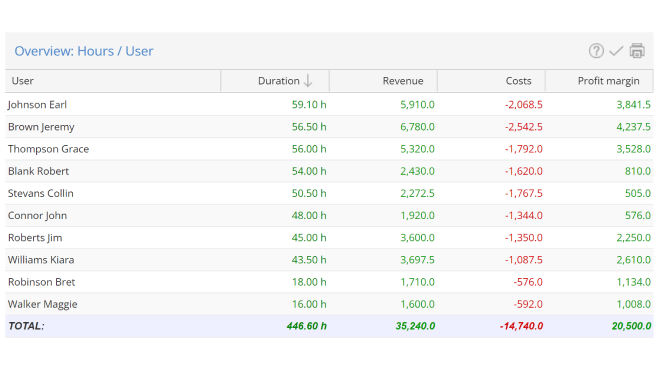
Task: Click the 48.00 h duration value
Action: [309, 216]
